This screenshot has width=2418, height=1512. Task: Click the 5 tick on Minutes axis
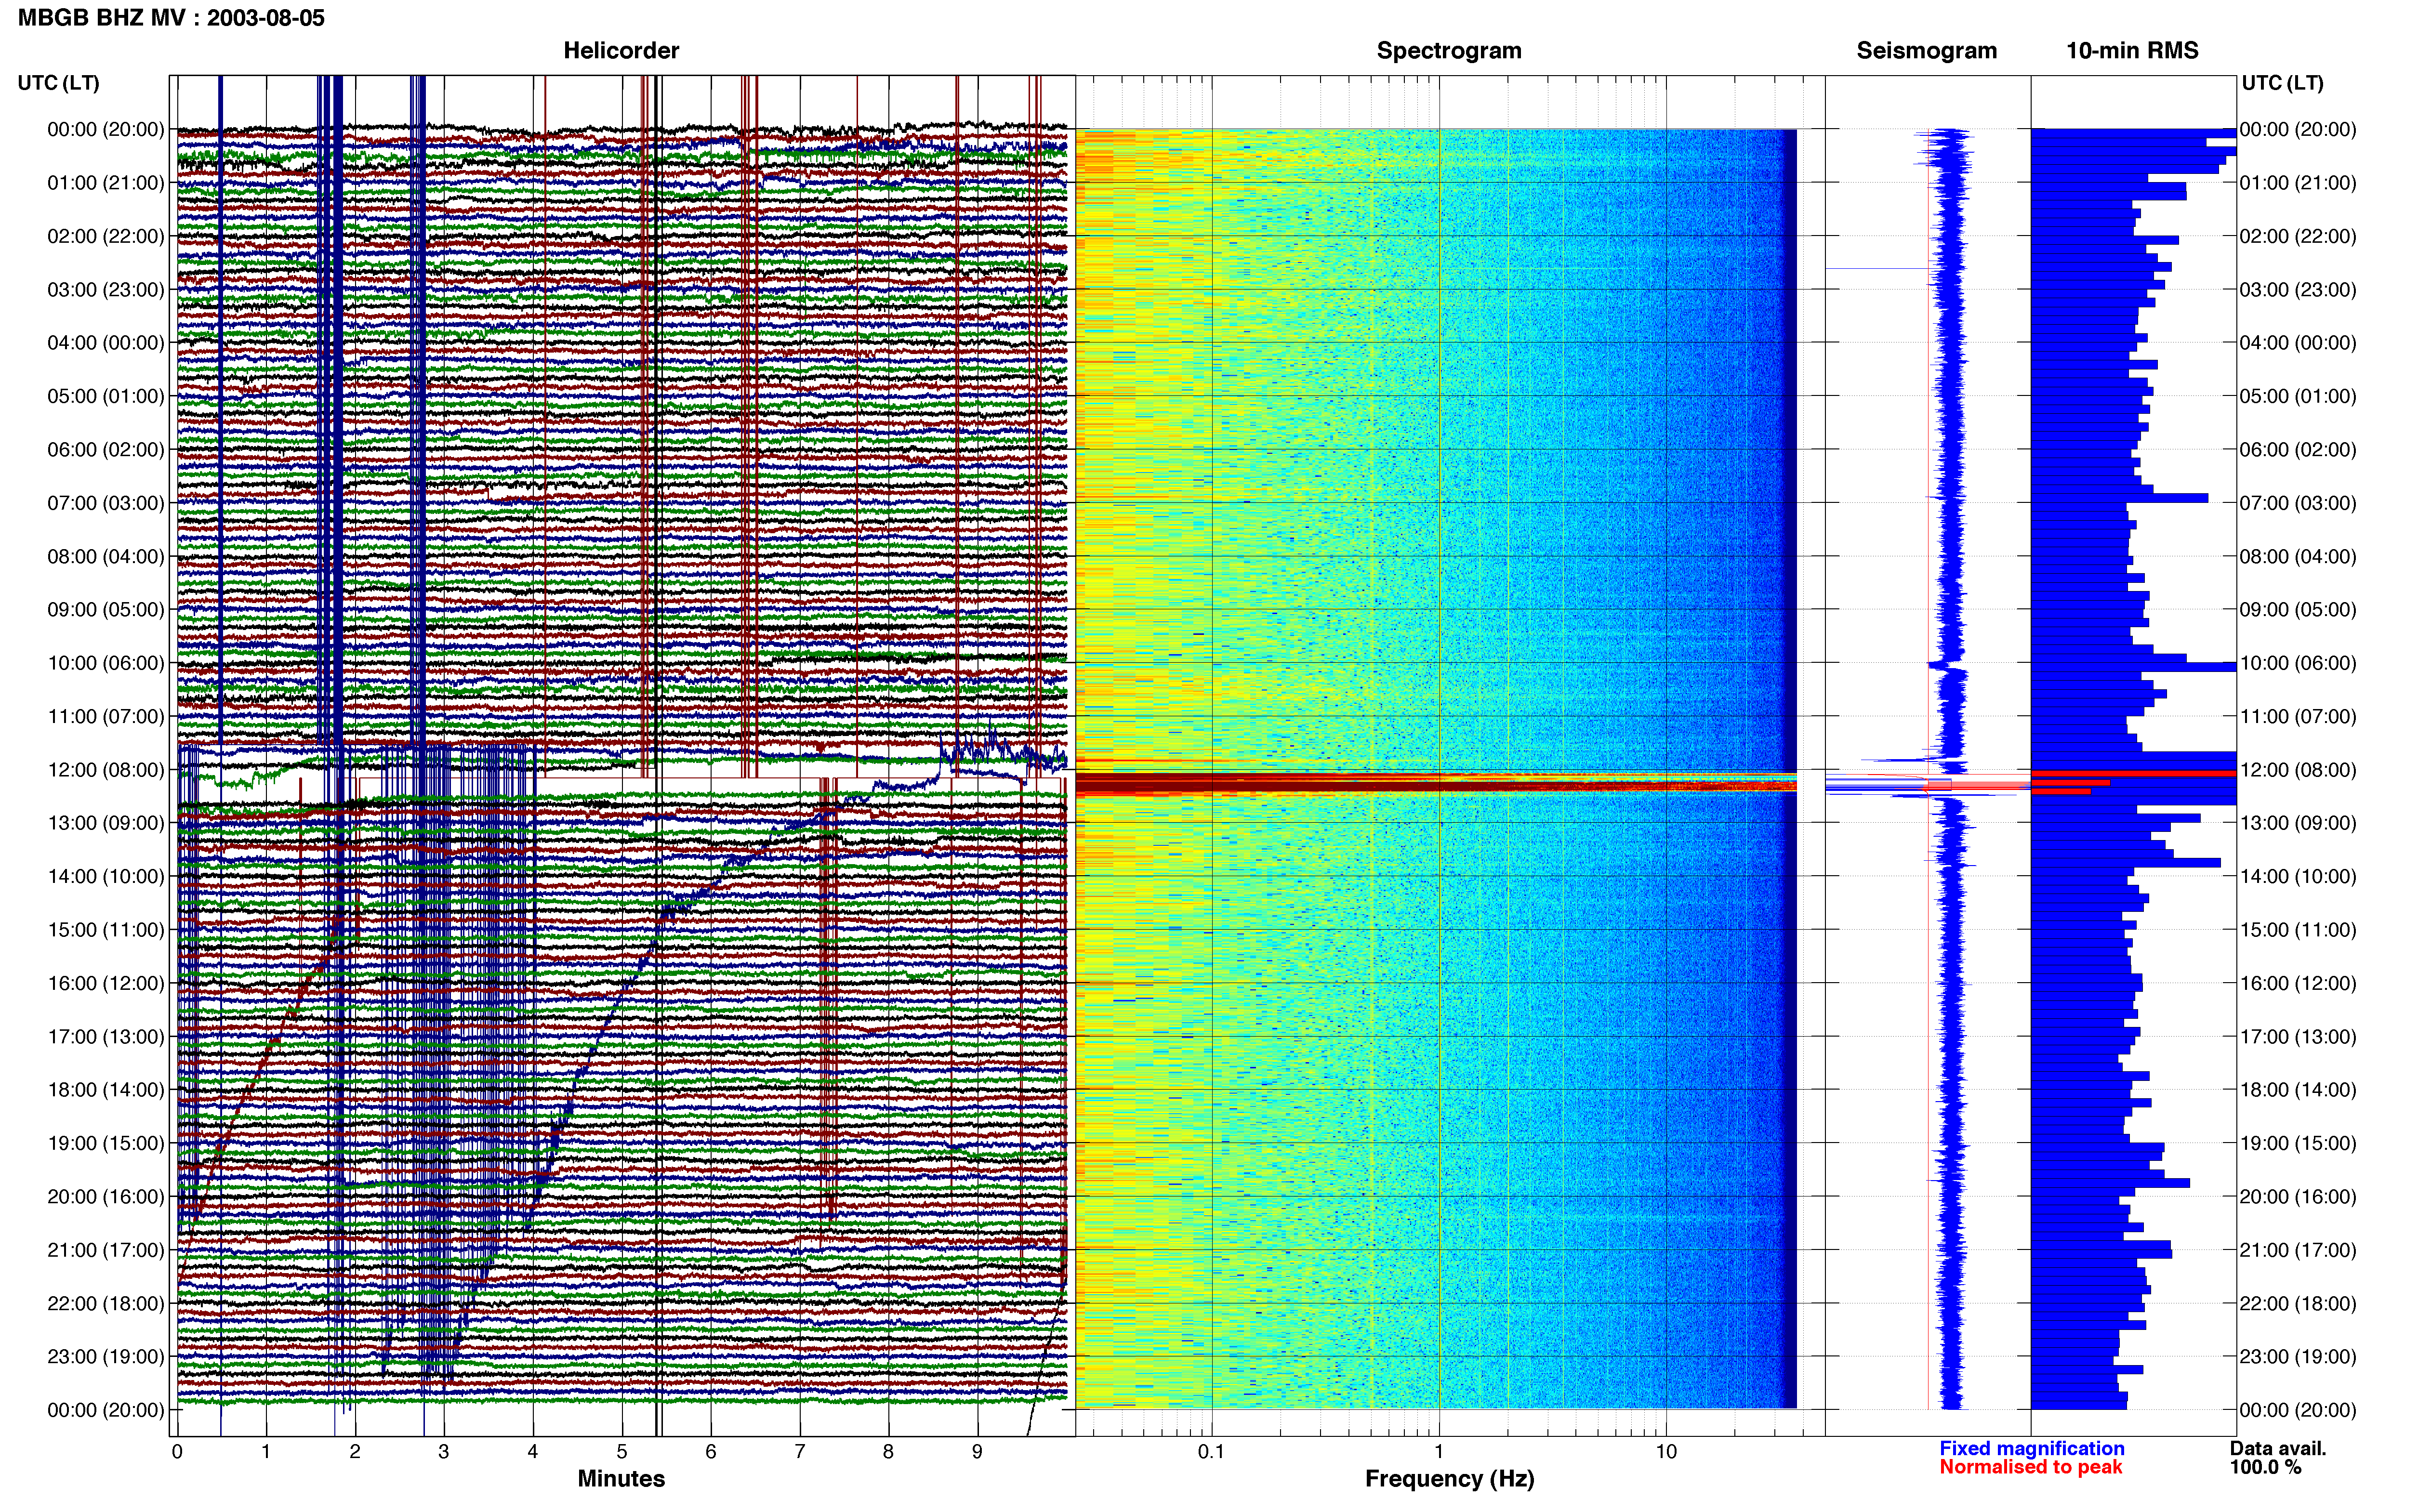(622, 1452)
